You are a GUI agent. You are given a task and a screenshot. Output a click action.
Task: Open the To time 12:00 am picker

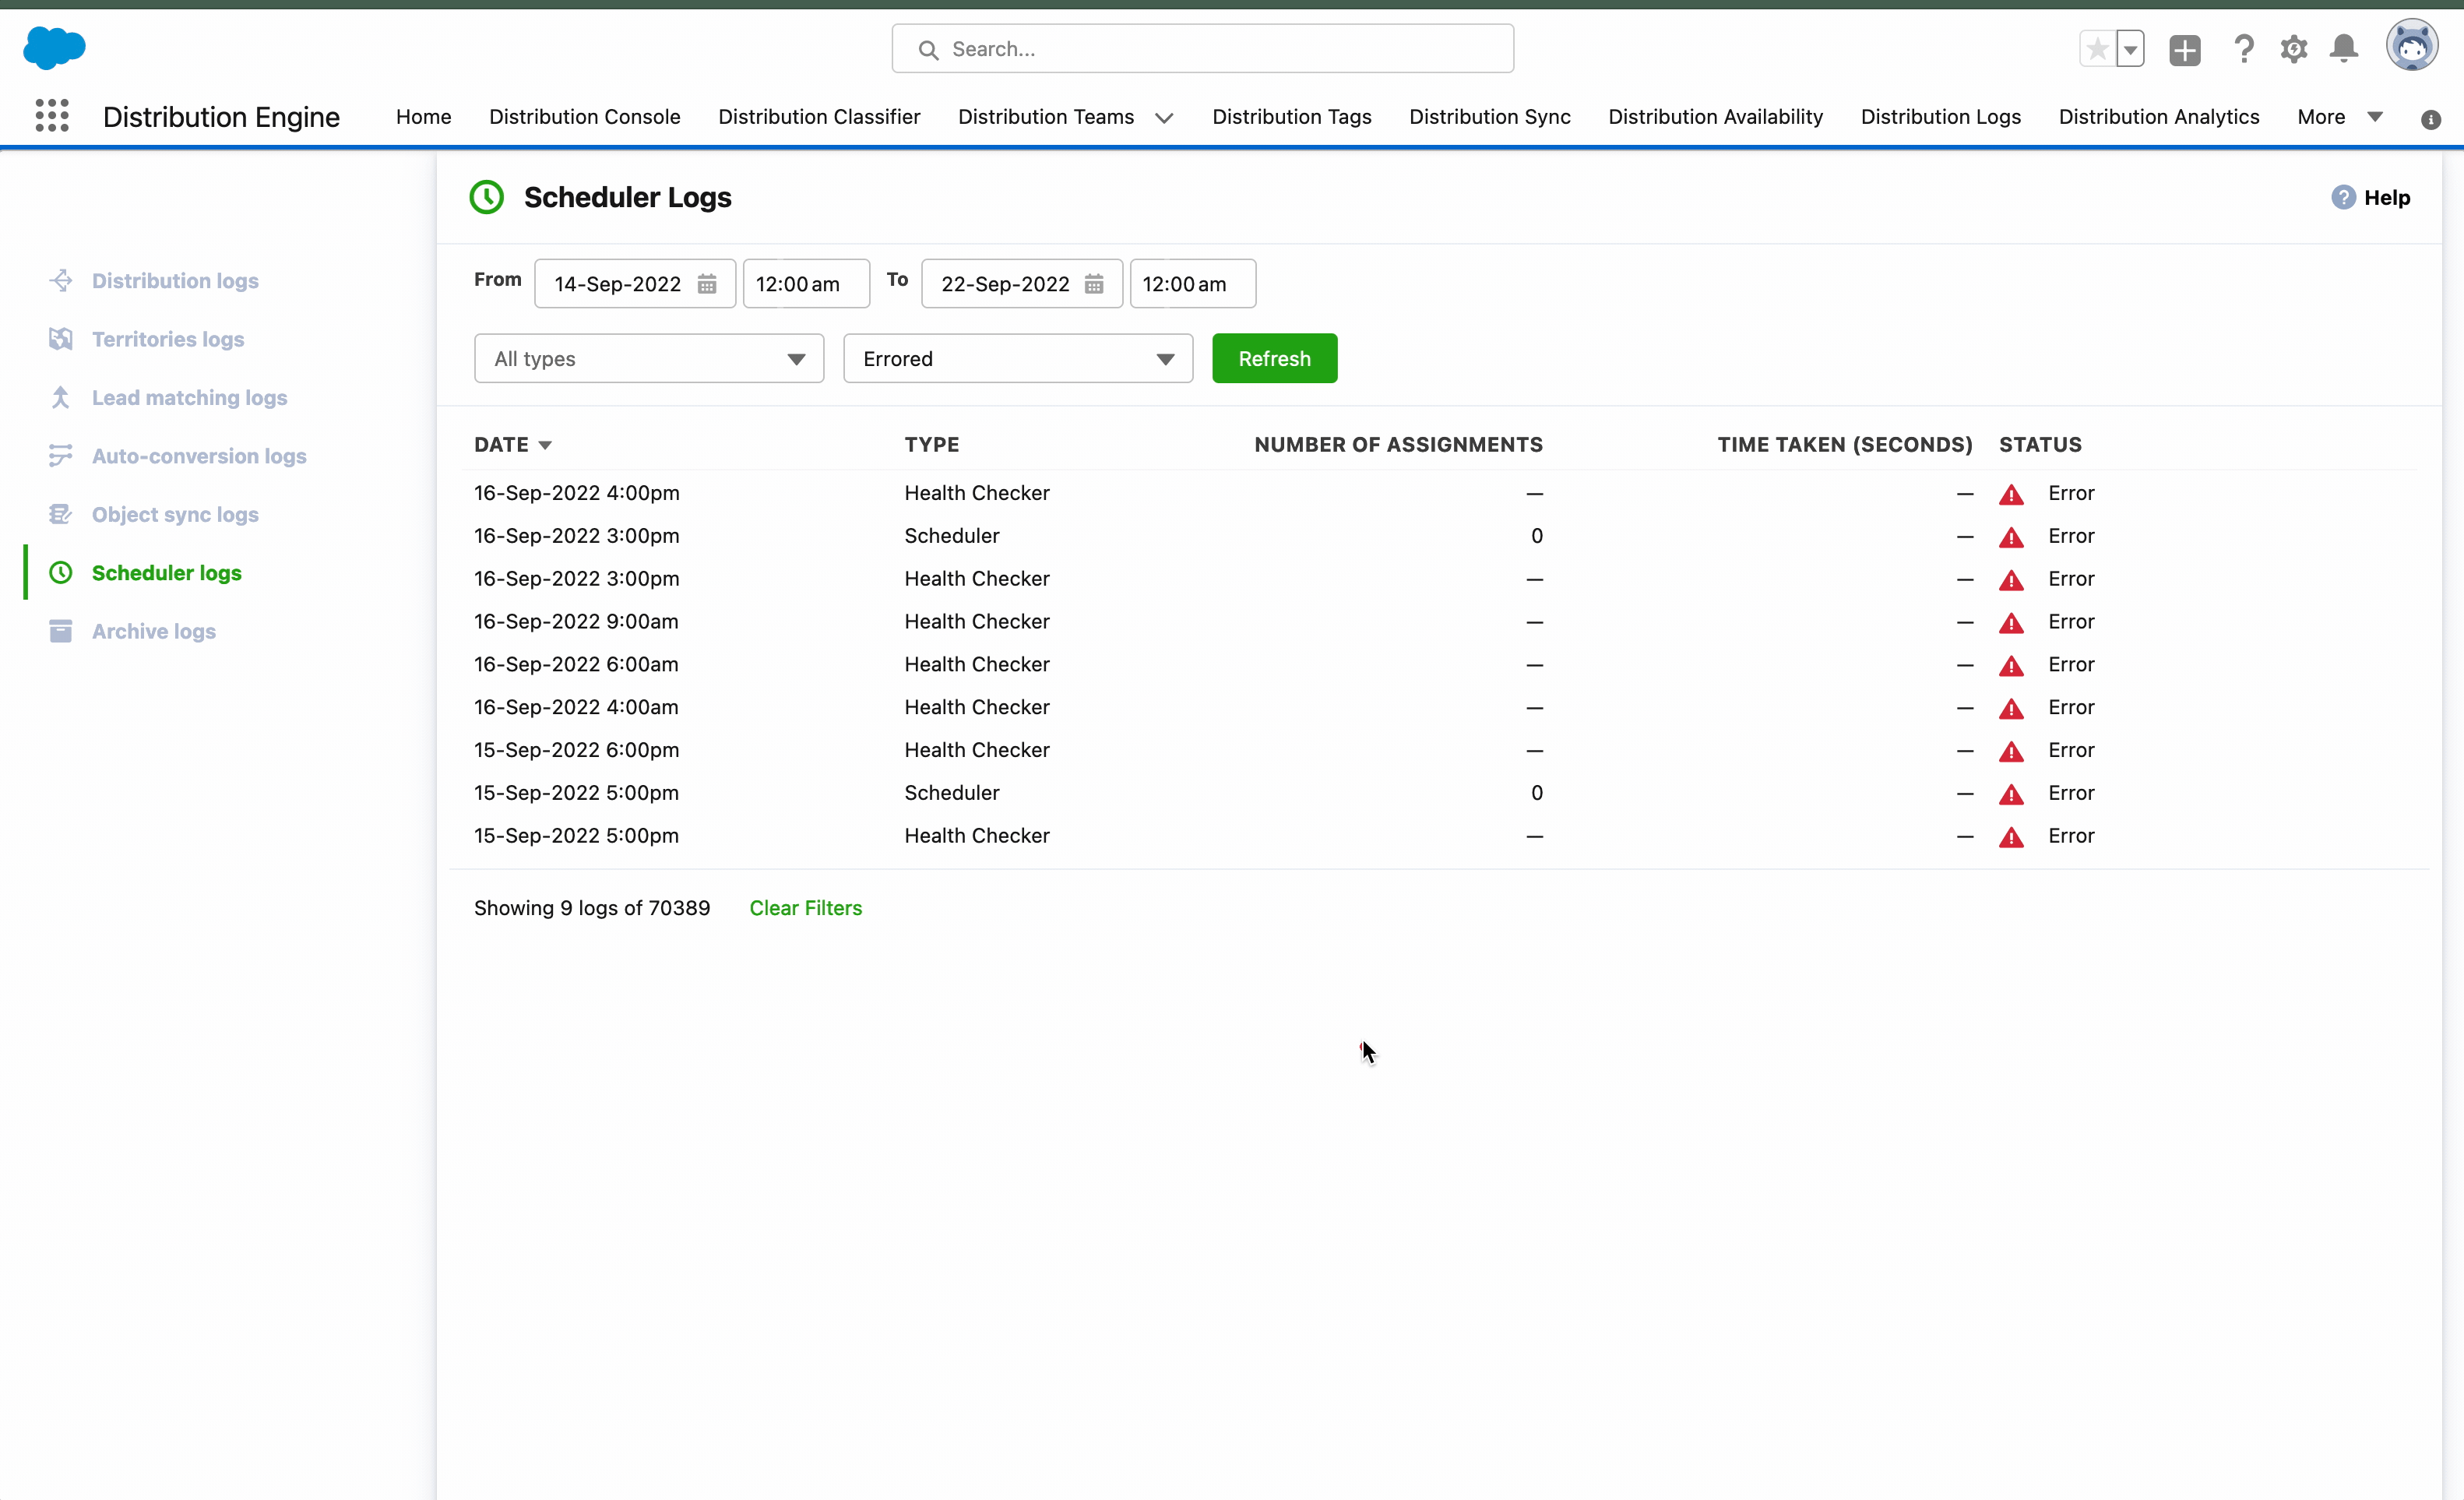[1193, 284]
